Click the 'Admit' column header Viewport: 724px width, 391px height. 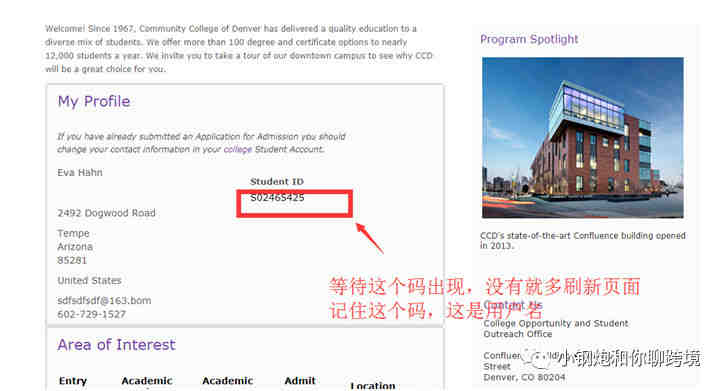(x=300, y=381)
